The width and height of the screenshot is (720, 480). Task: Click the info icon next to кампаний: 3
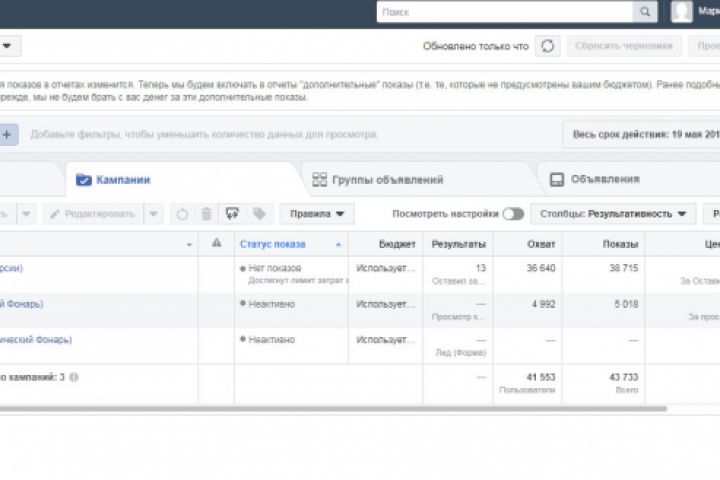[74, 377]
